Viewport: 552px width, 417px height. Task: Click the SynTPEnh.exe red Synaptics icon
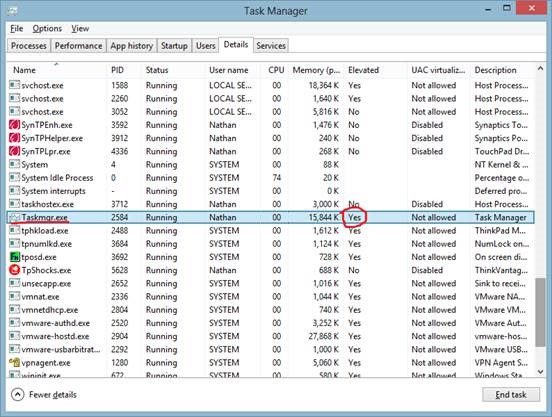pos(14,125)
